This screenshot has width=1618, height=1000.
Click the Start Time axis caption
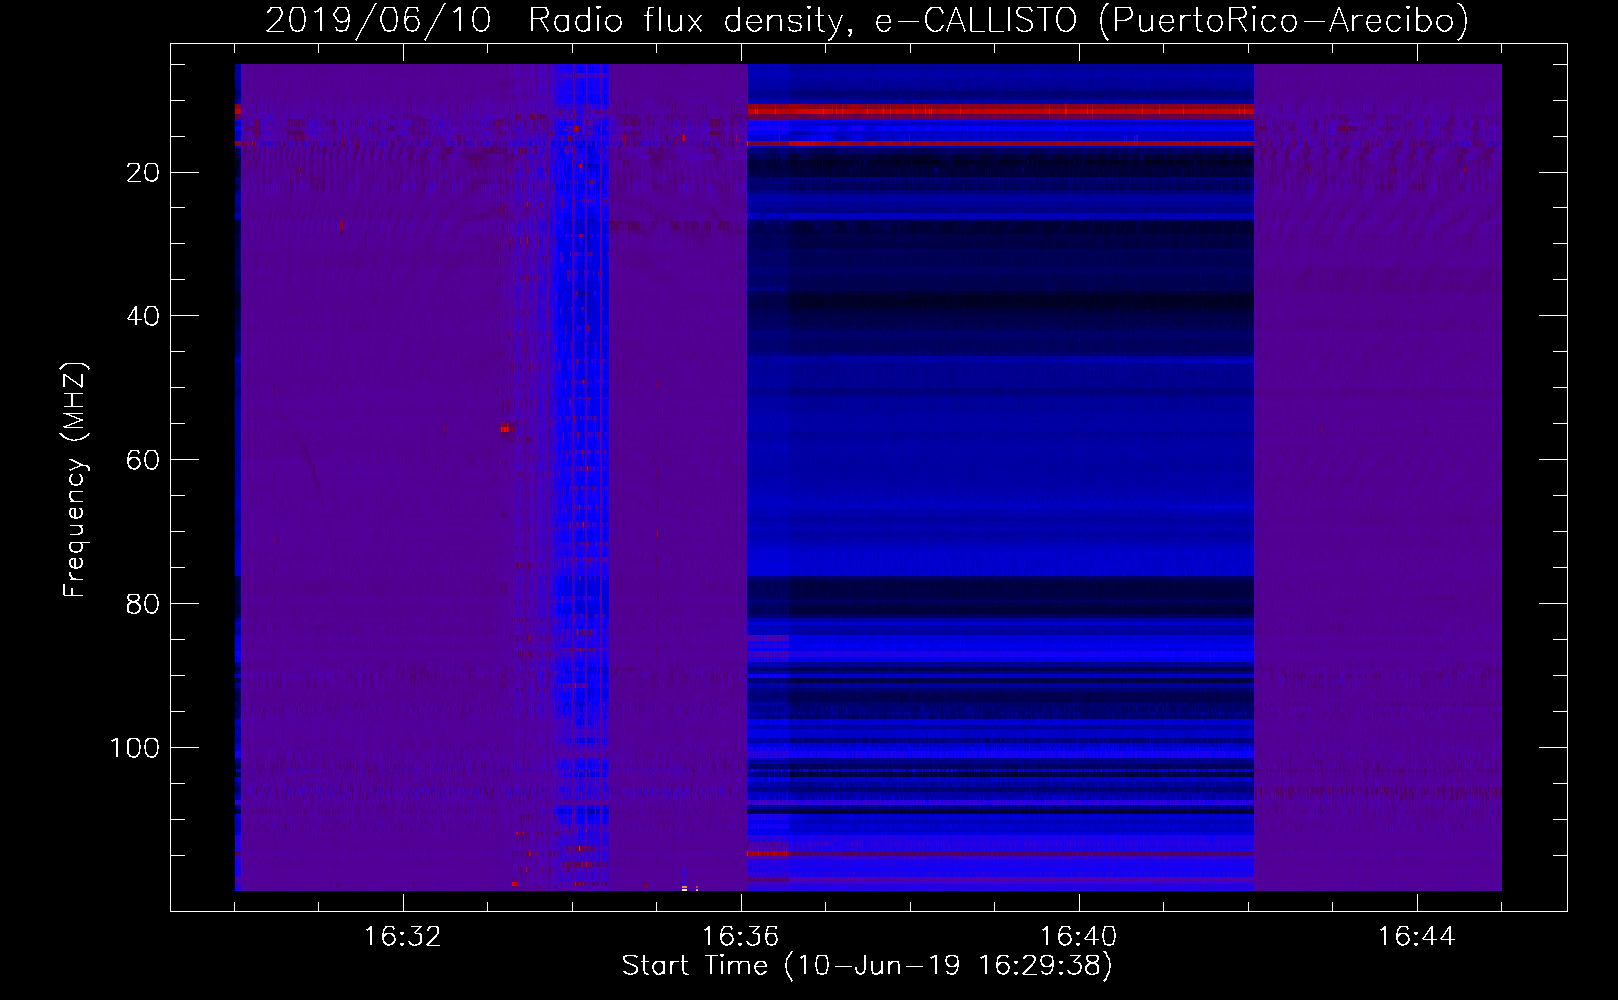[867, 966]
